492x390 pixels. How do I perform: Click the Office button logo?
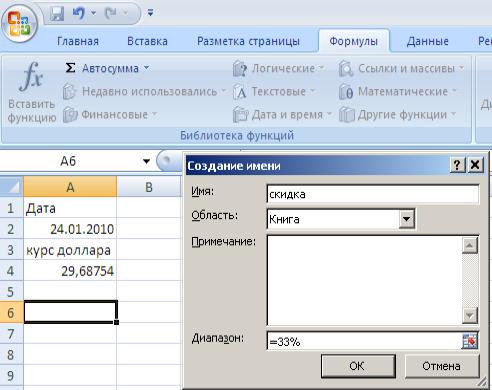[x=19, y=24]
